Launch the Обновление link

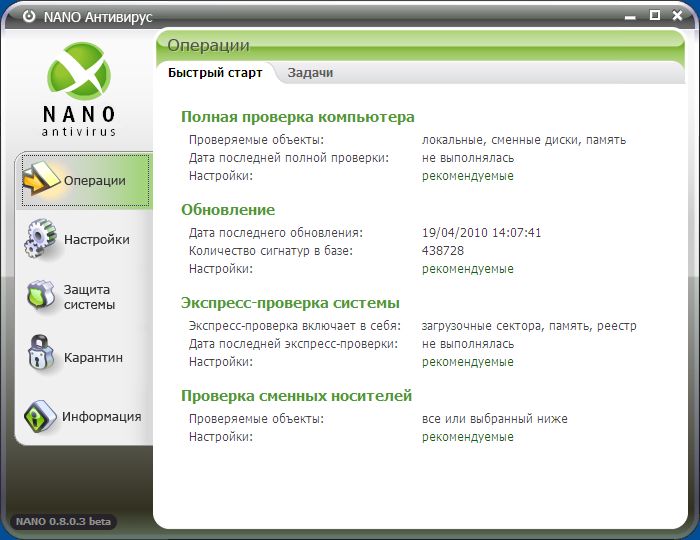(x=228, y=210)
